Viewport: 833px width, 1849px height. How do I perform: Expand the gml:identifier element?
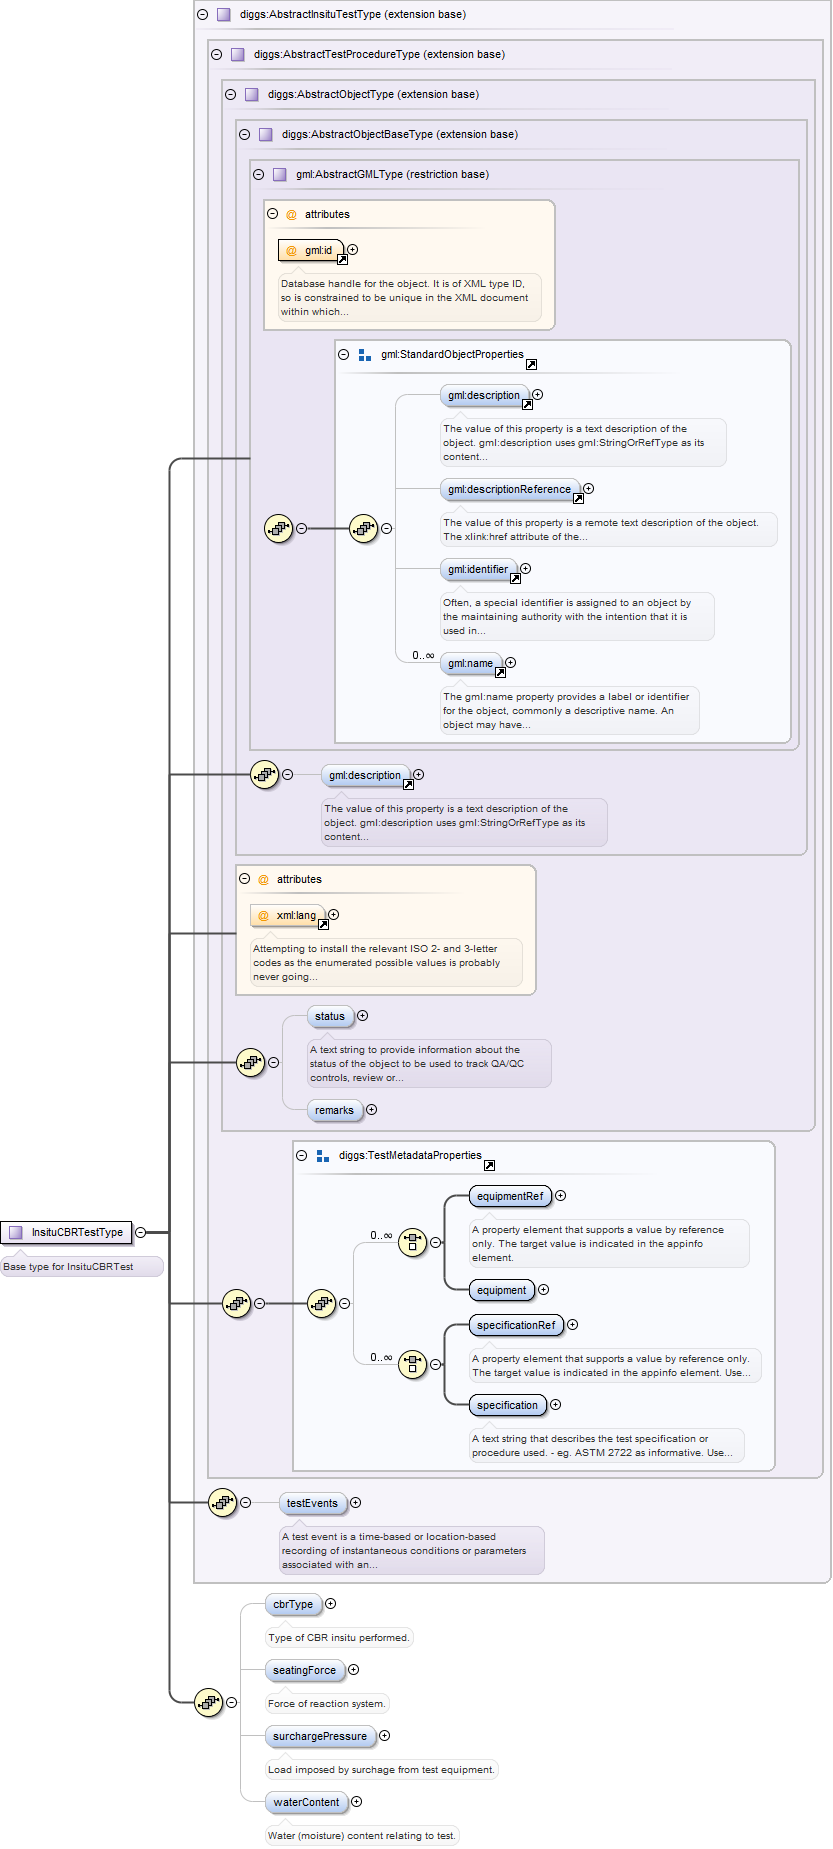tap(526, 569)
